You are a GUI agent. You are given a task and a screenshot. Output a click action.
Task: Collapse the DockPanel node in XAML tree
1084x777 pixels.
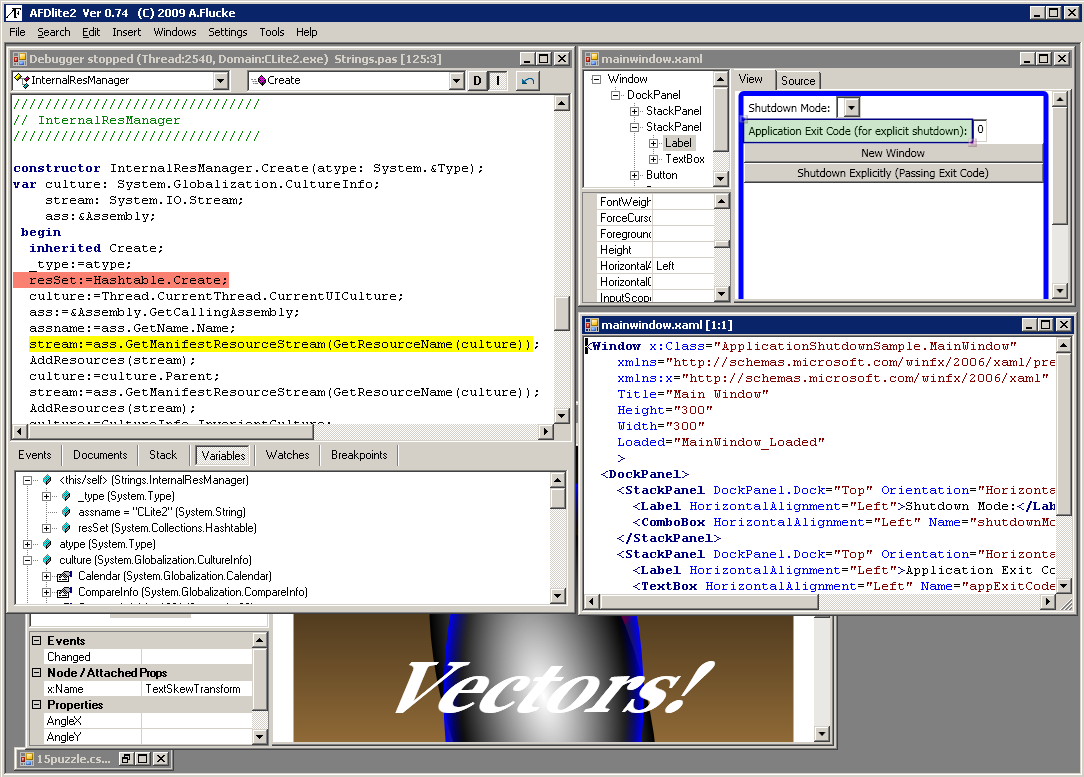coord(615,95)
